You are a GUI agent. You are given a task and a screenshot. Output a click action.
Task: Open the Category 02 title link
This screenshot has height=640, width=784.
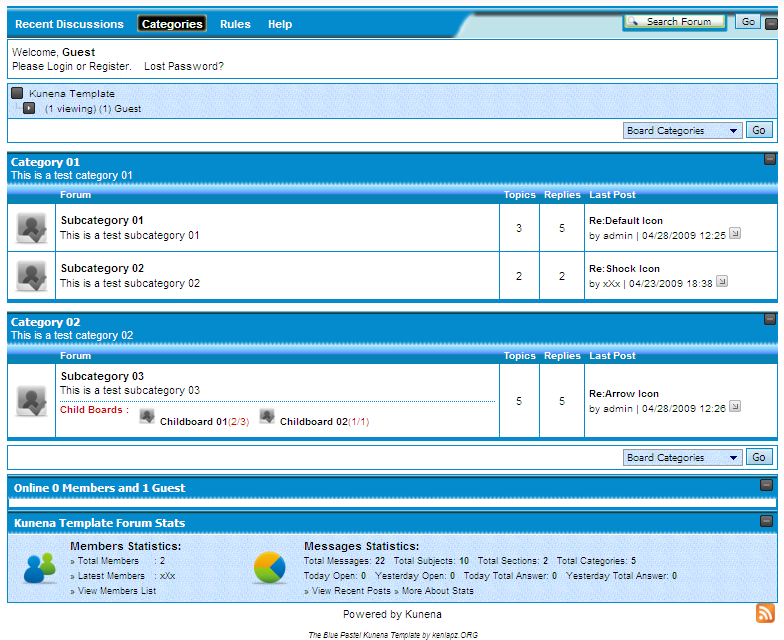pos(46,322)
